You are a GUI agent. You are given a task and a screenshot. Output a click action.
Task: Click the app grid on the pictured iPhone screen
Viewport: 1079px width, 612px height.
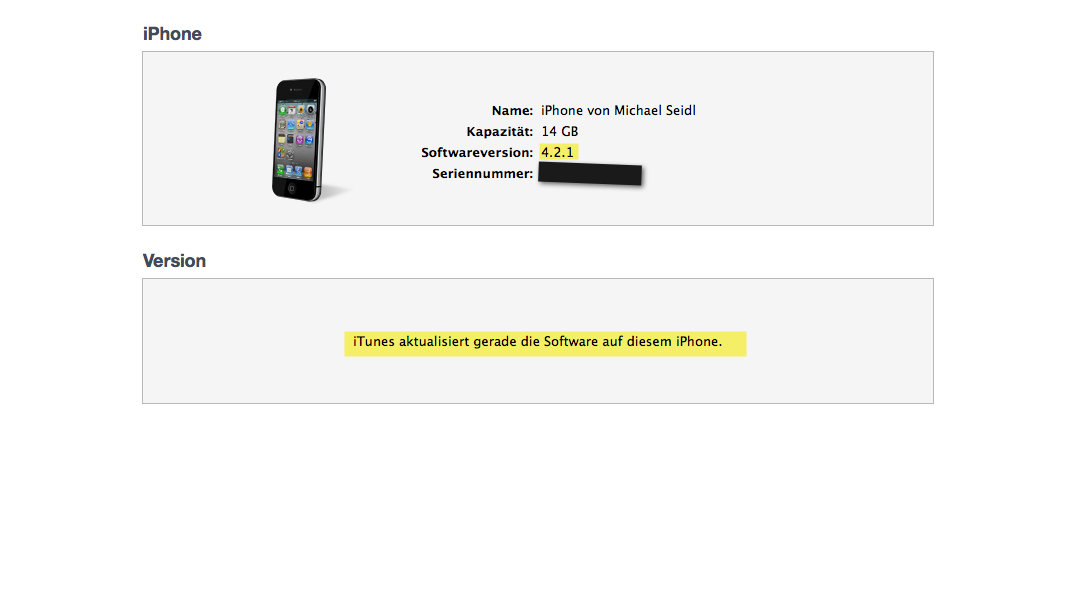(x=296, y=138)
